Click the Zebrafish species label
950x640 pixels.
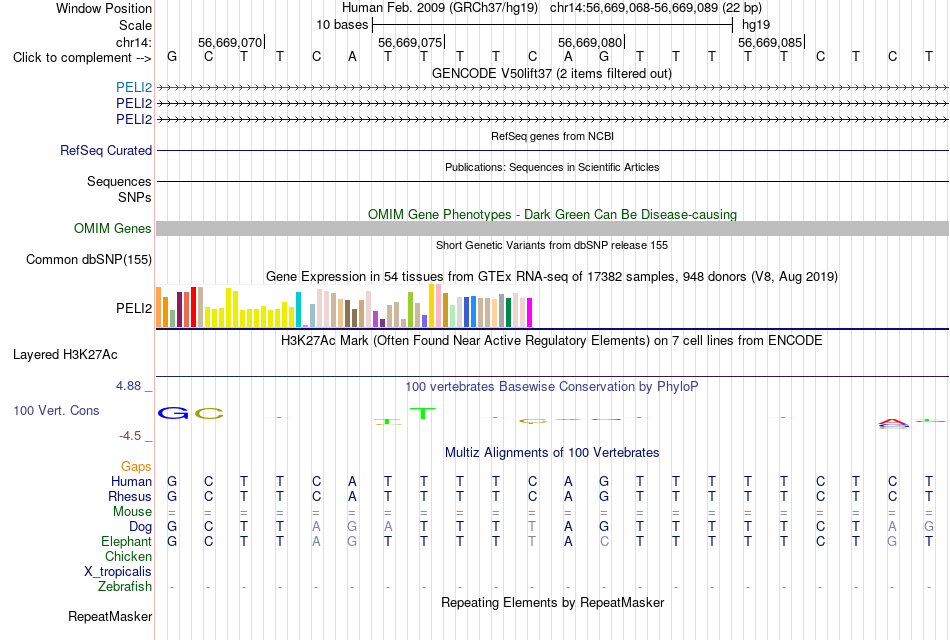point(125,587)
